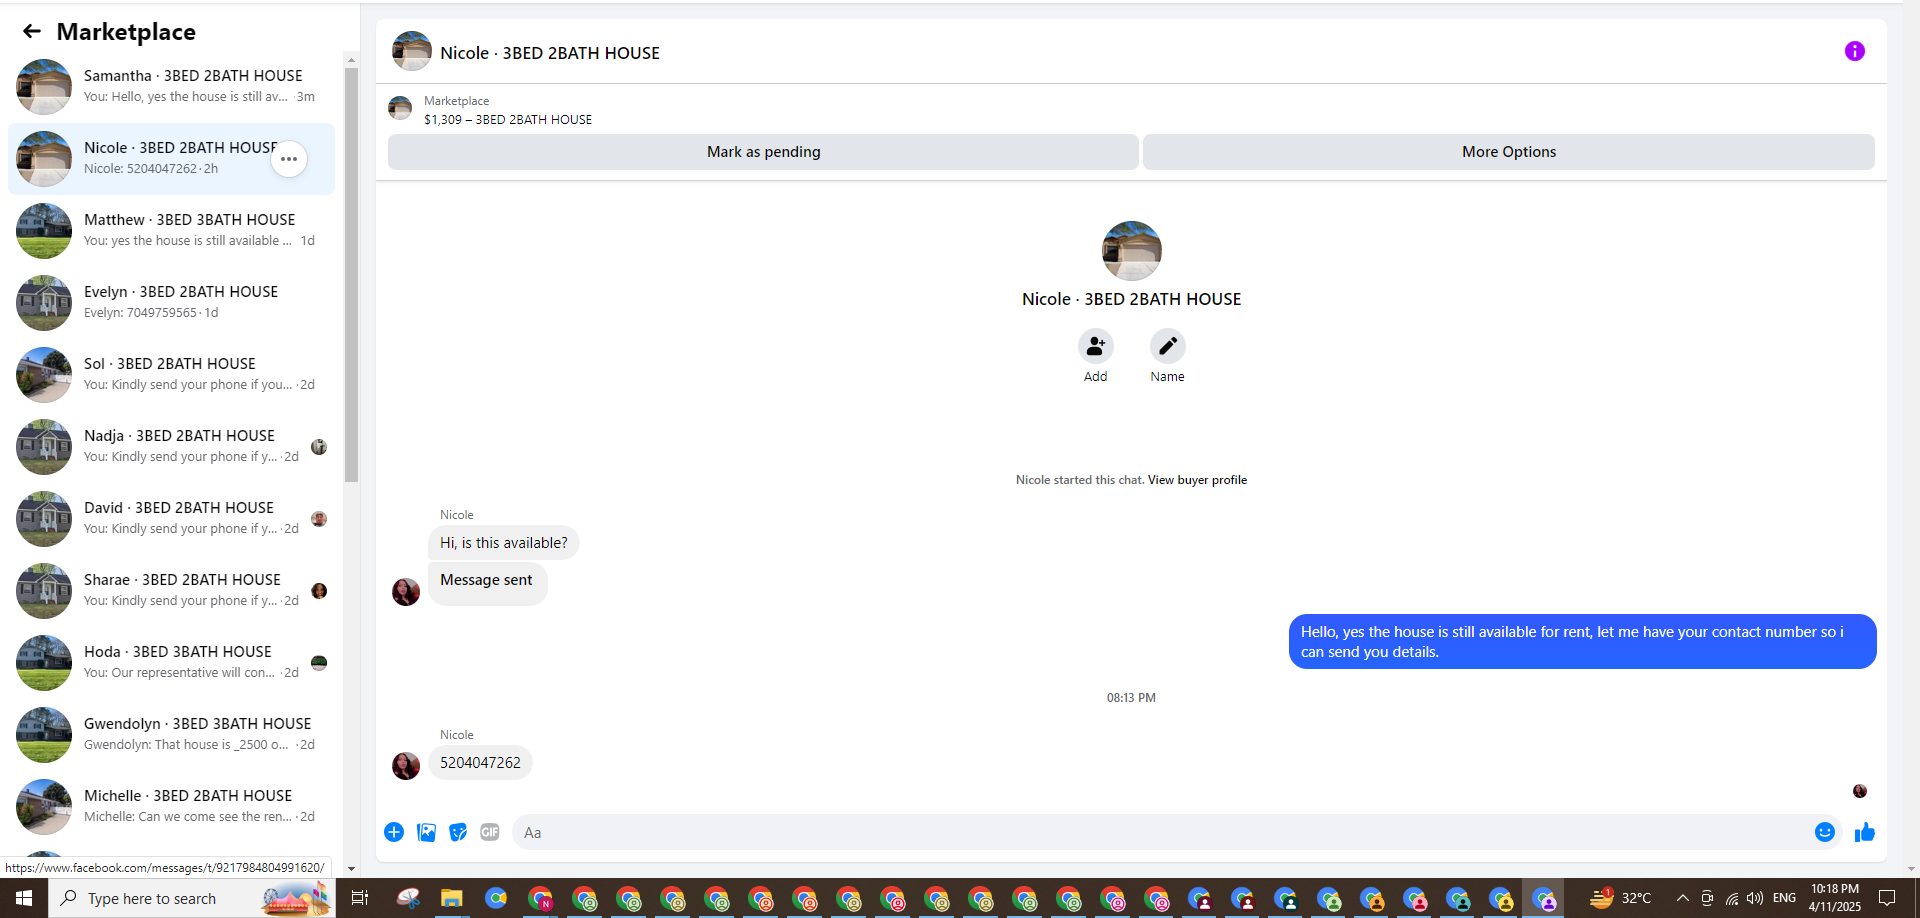The image size is (1920, 918).
Task: Open the $1,309 – 3BED 2BATH HOUSE listing
Action: click(508, 119)
